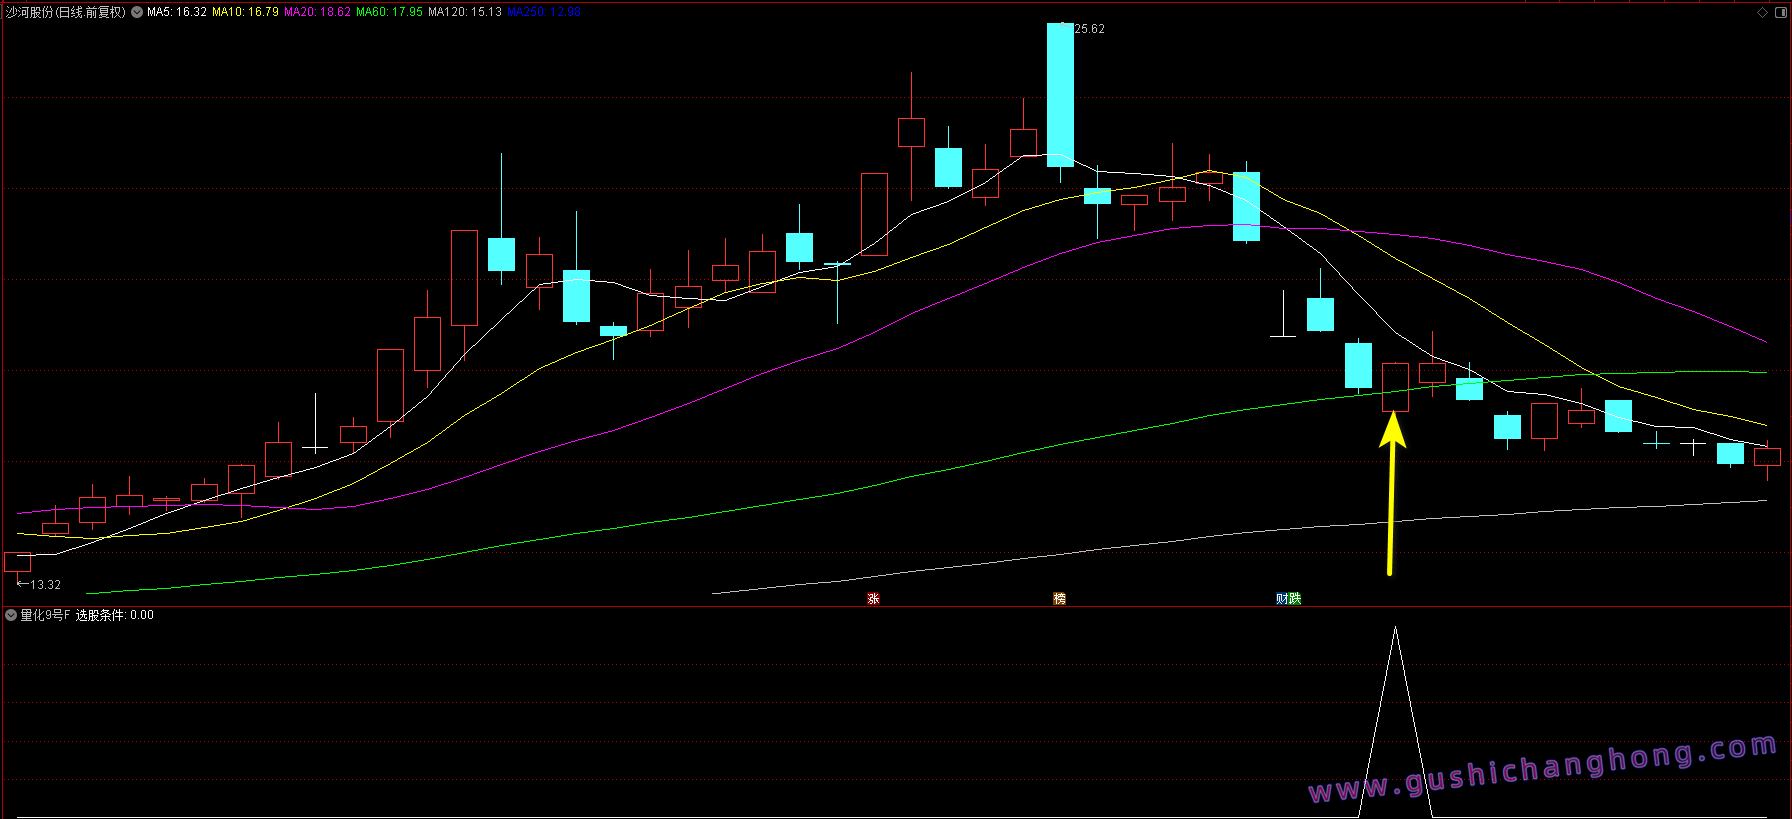Click the orange 榜 event marker
This screenshot has width=1792, height=819.
[x=1059, y=599]
